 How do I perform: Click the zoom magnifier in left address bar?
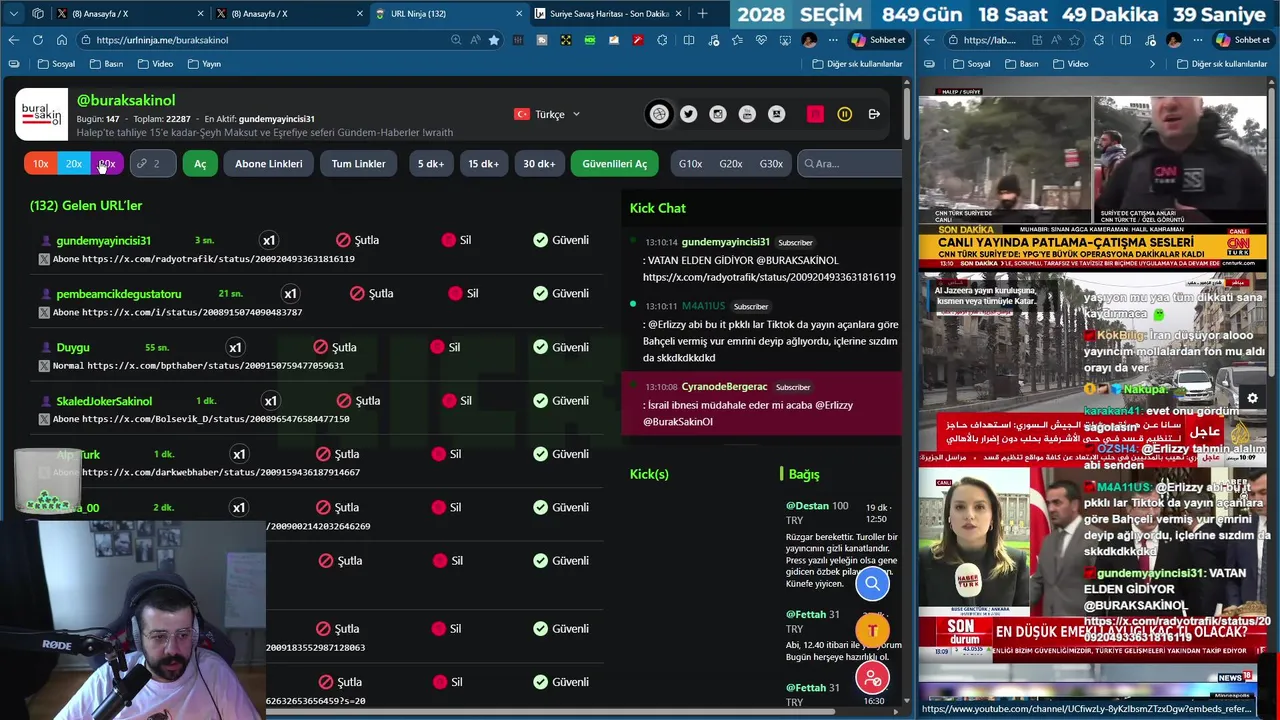point(456,40)
